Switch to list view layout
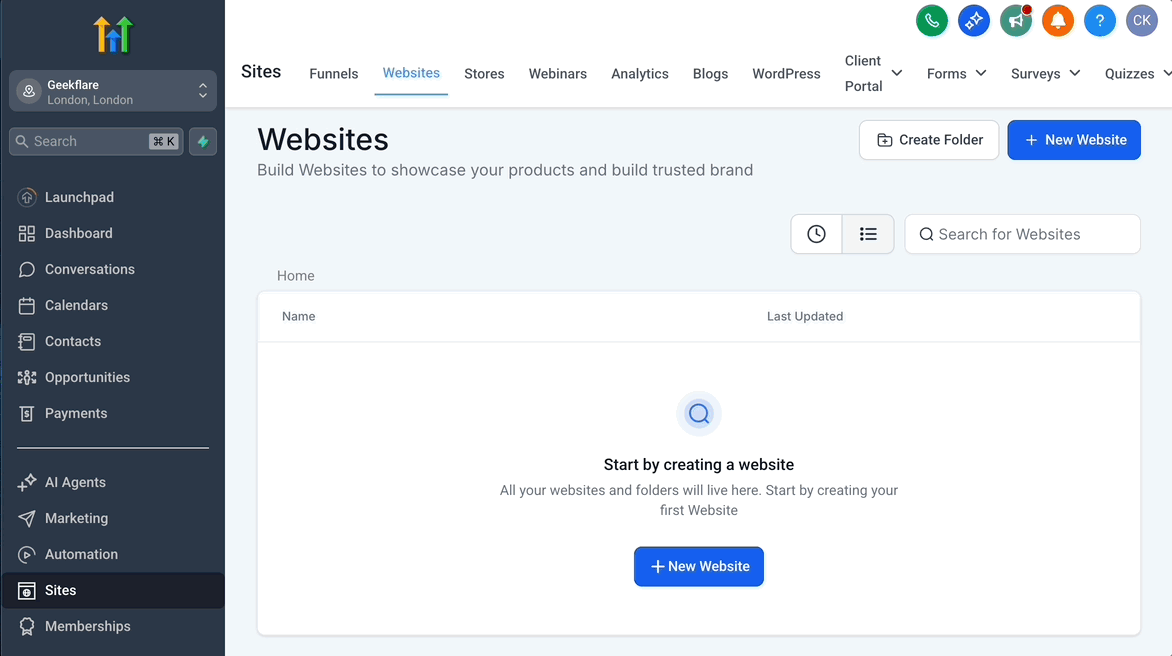Image resolution: width=1172 pixels, height=656 pixels. tap(868, 234)
